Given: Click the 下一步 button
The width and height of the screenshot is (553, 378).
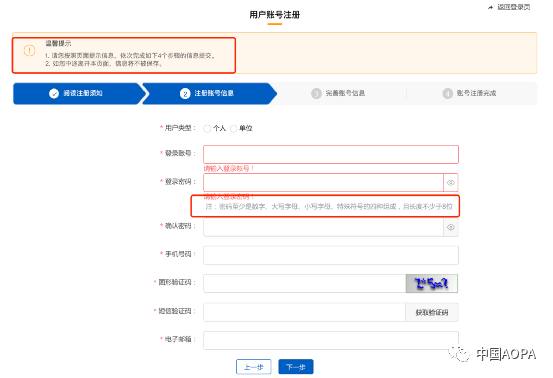Looking at the screenshot, I should [296, 367].
